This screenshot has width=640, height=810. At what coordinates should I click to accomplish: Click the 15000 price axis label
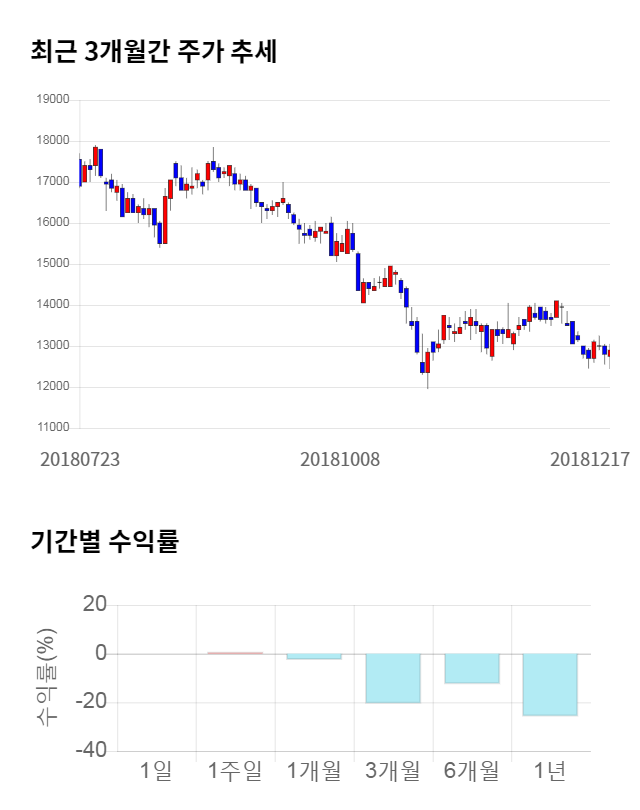(x=53, y=264)
